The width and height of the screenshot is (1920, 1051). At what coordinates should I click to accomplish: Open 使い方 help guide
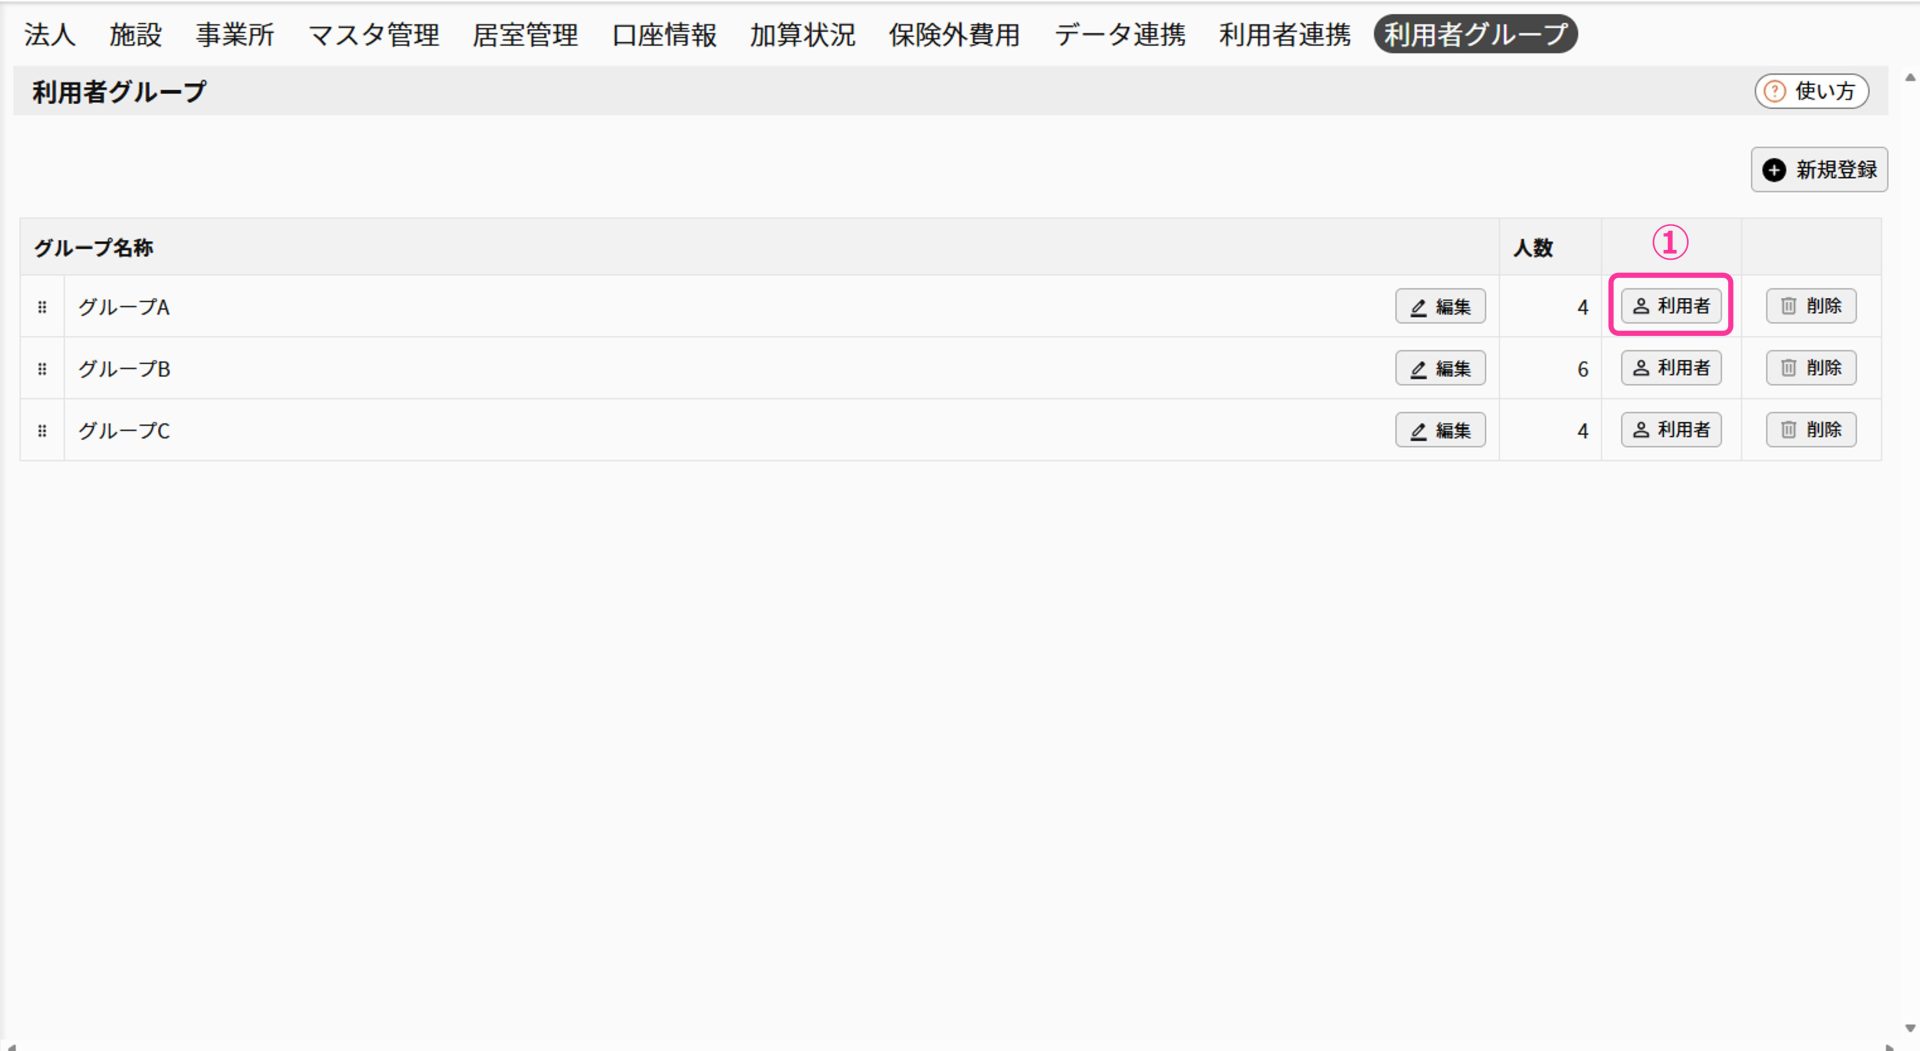1811,91
